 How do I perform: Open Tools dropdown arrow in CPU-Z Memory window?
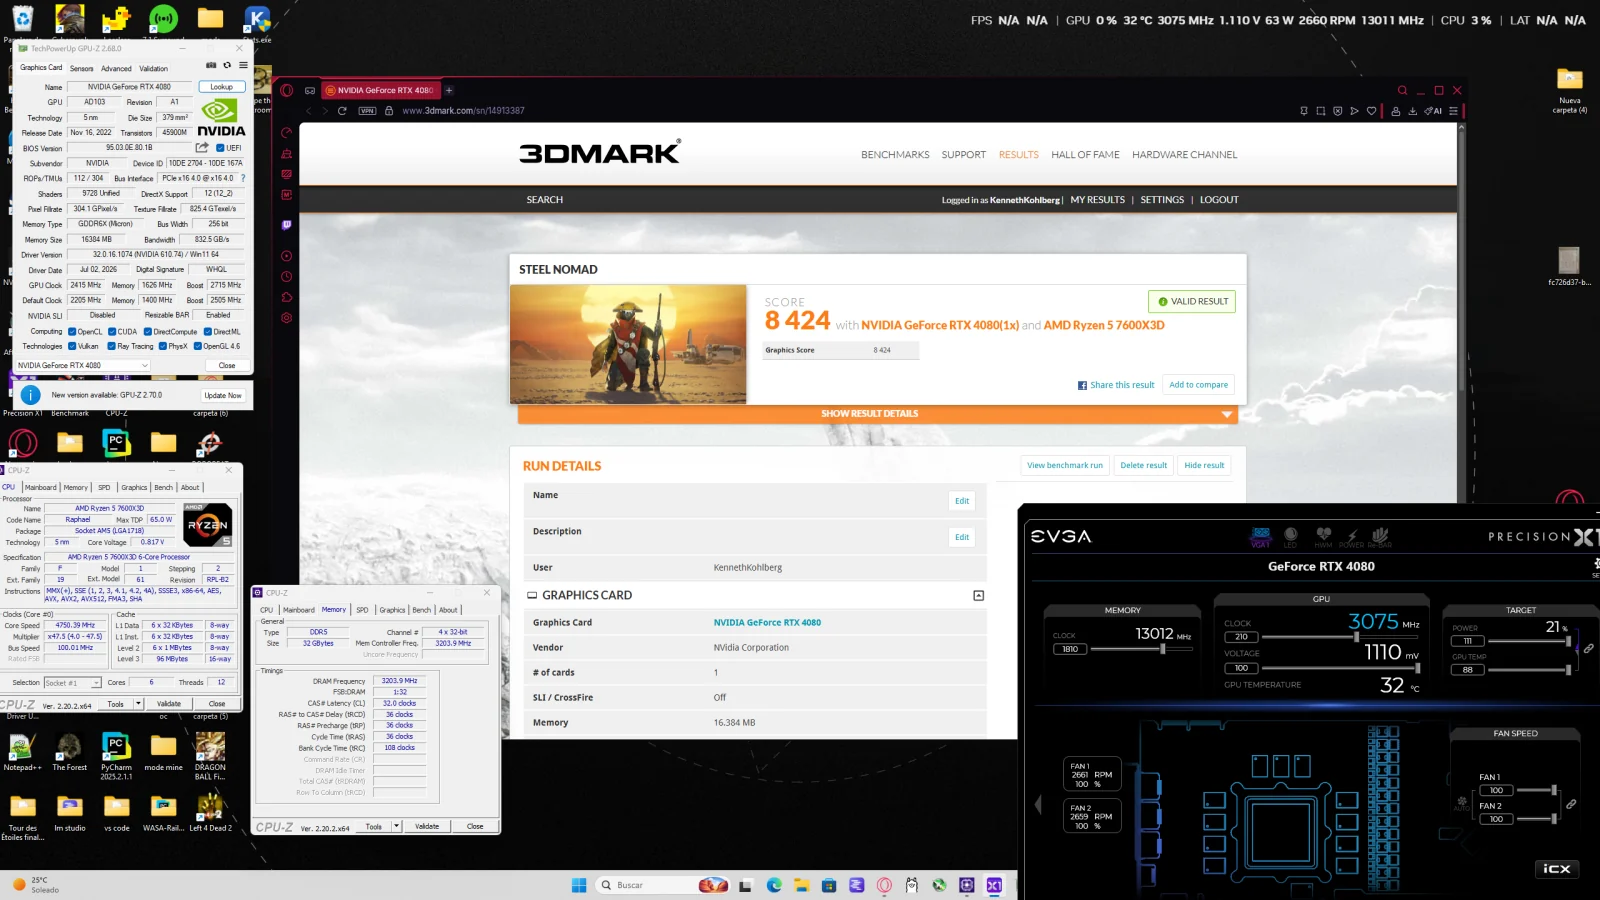point(397,827)
